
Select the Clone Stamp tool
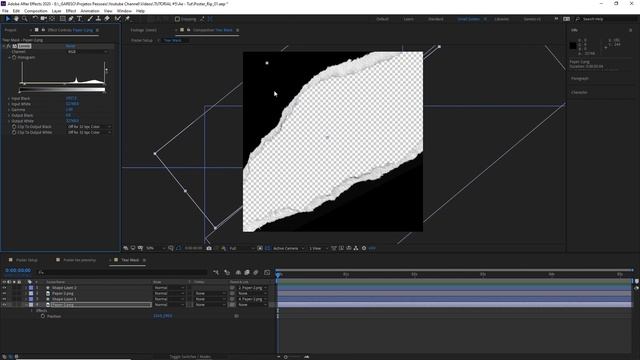tap(98, 19)
